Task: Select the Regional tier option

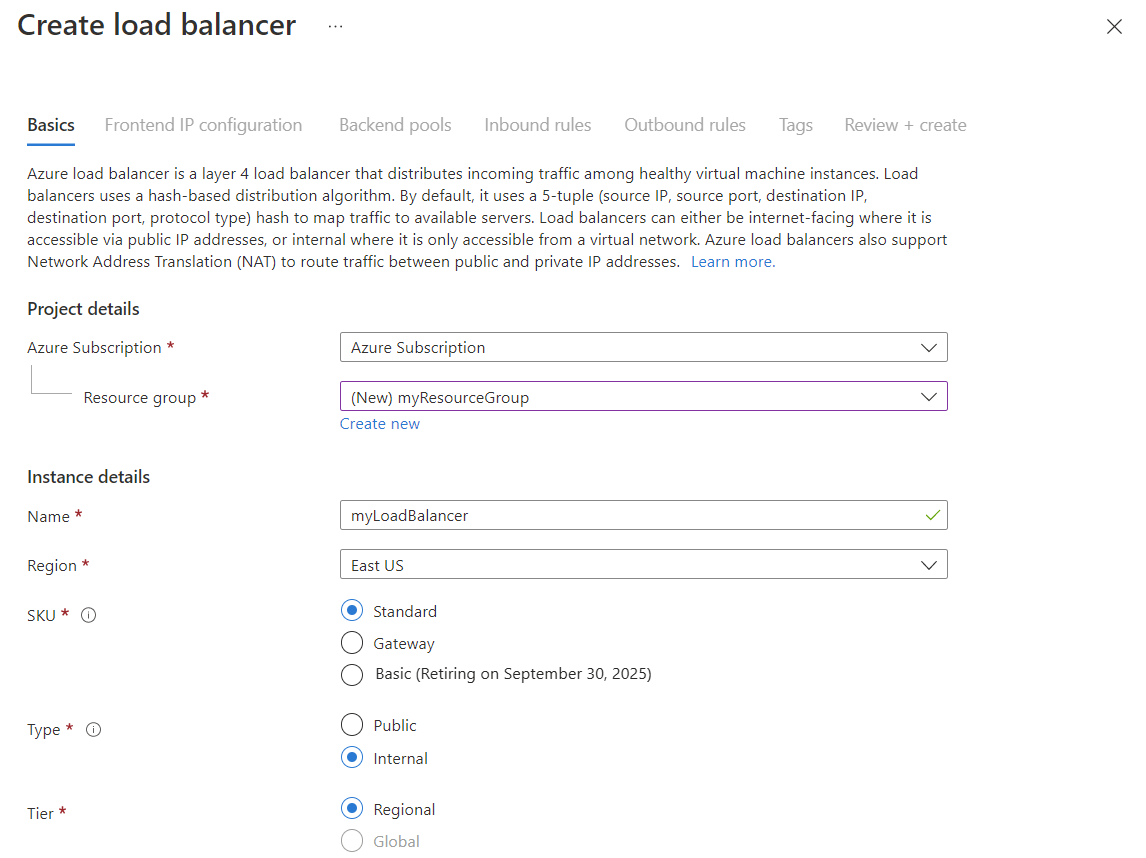Action: 352,808
